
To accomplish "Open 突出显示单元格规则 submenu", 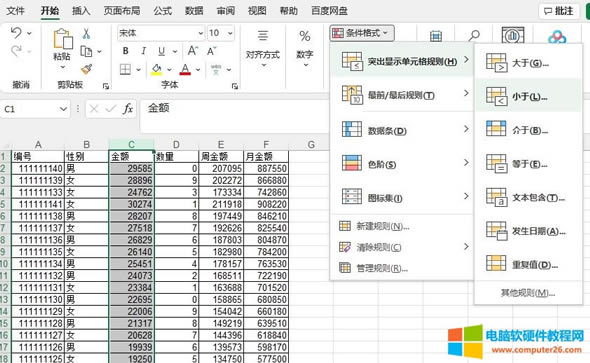I will [402, 61].
